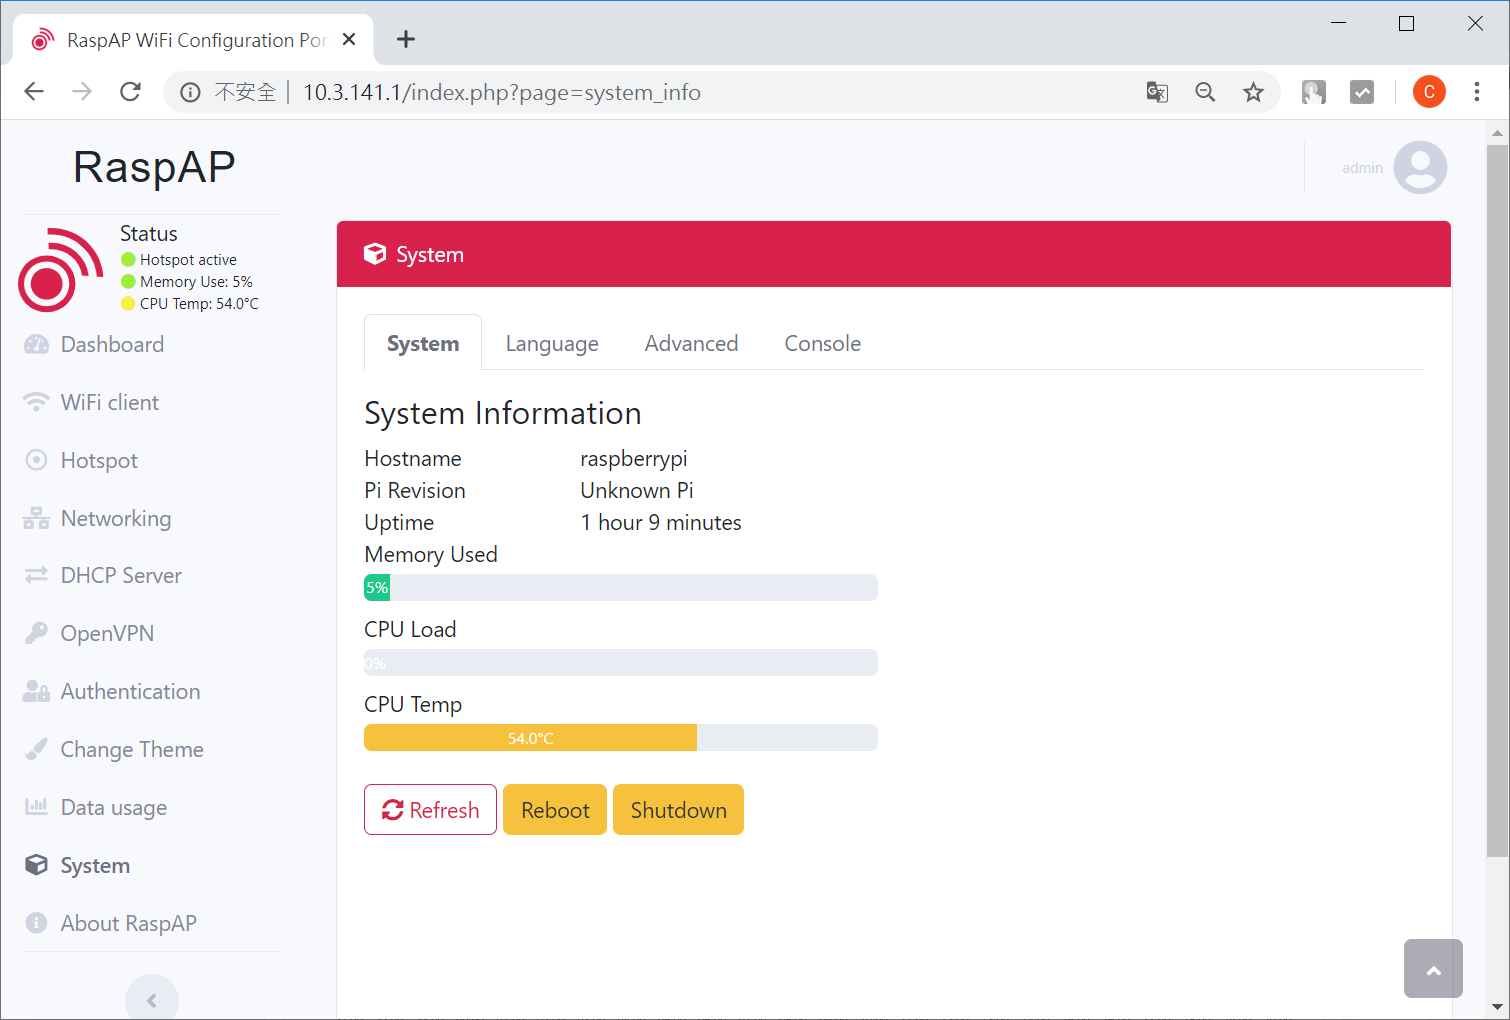Viewport: 1510px width, 1020px height.
Task: Select the Change Theme paintbrush icon
Action: [36, 749]
